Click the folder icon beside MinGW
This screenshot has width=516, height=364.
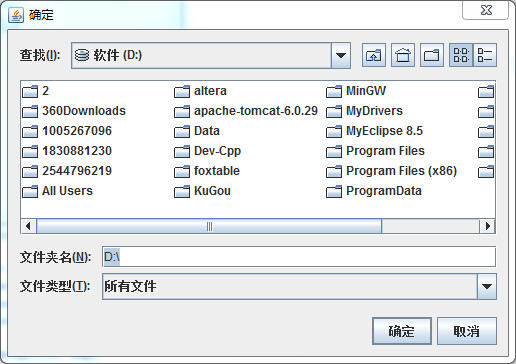click(334, 91)
